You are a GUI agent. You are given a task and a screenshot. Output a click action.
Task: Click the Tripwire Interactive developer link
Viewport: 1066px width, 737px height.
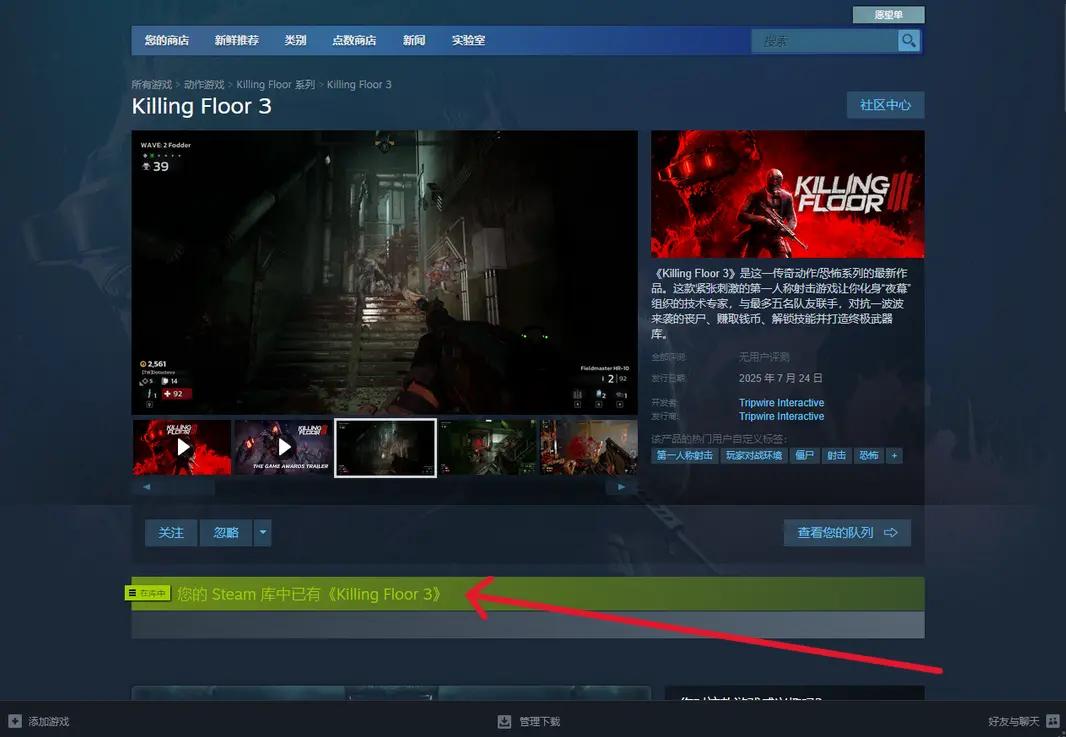(x=781, y=403)
